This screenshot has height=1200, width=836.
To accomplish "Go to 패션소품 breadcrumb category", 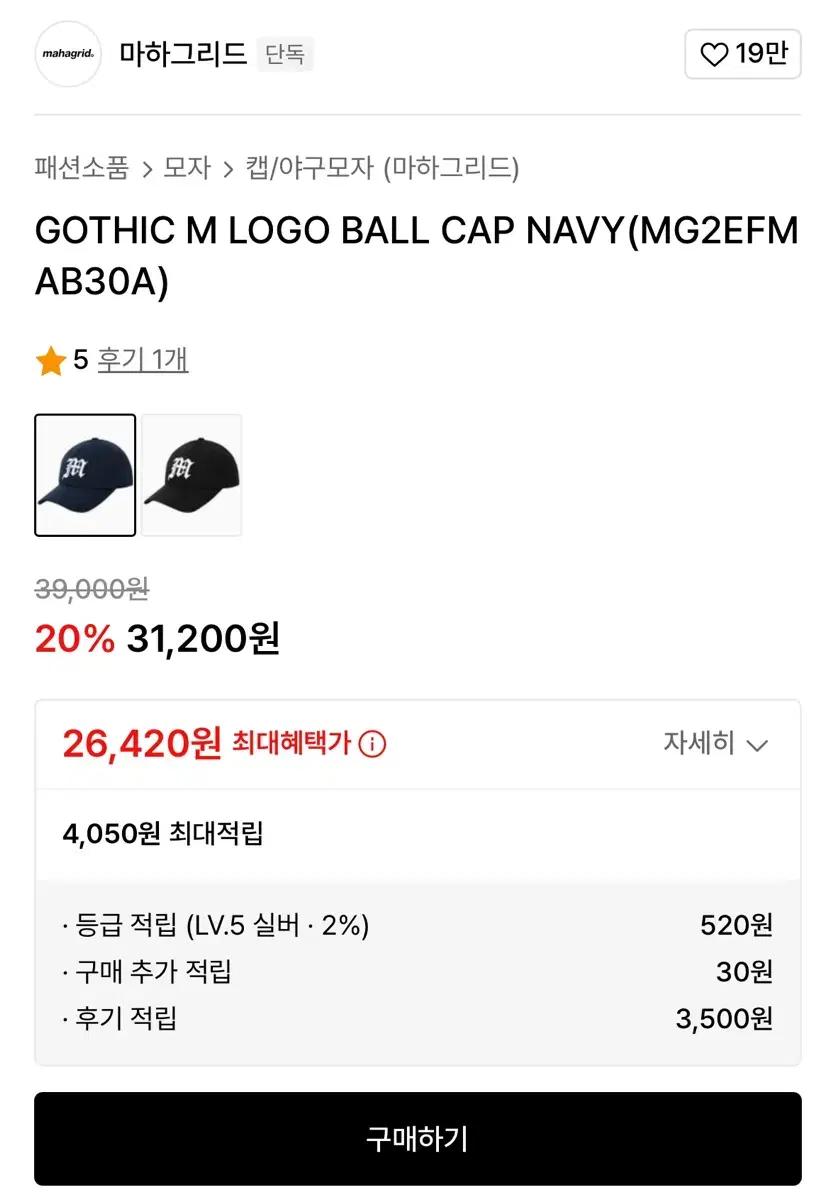I will (82, 167).
